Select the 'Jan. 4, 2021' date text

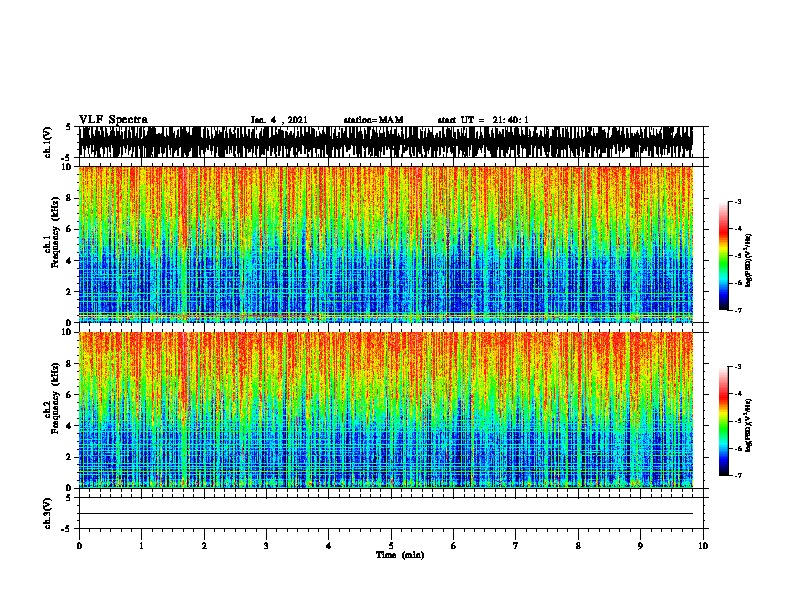click(x=279, y=120)
